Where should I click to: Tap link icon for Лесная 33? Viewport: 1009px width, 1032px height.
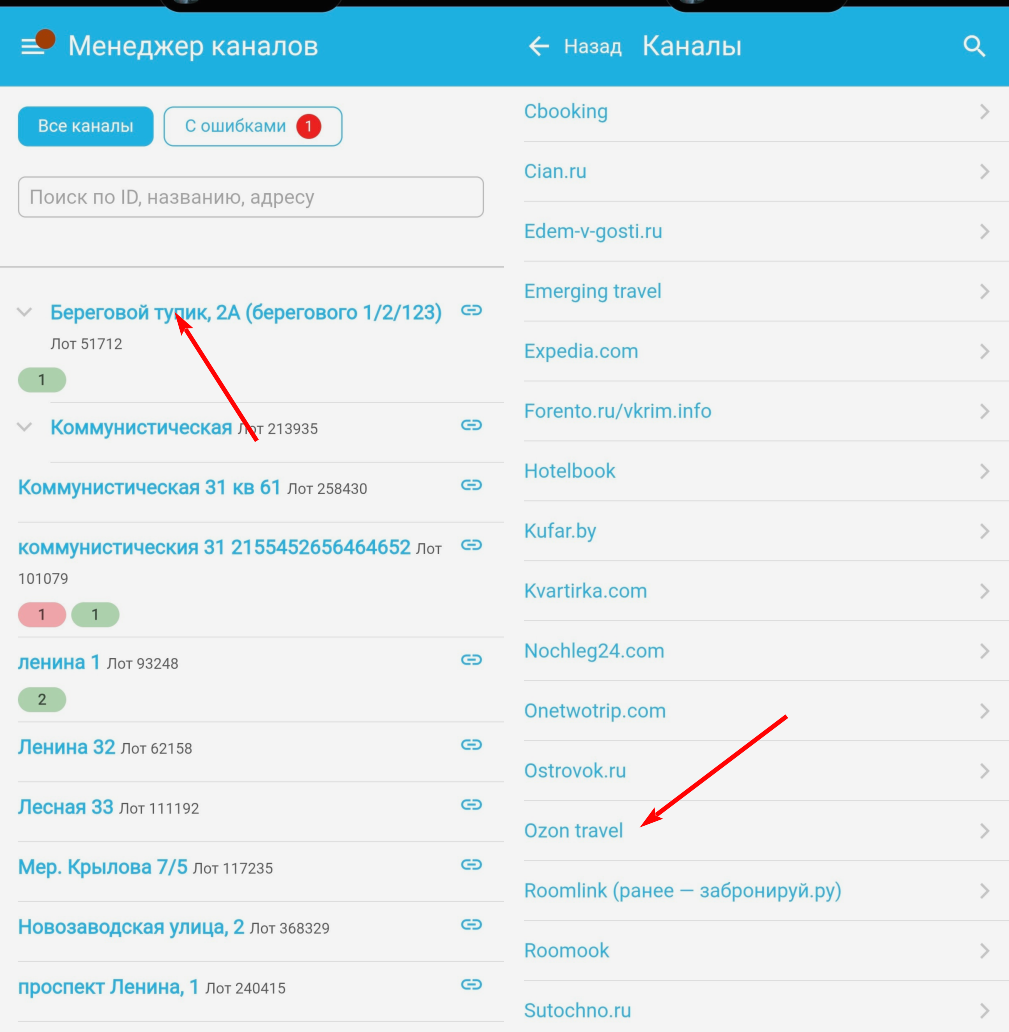[x=471, y=804]
